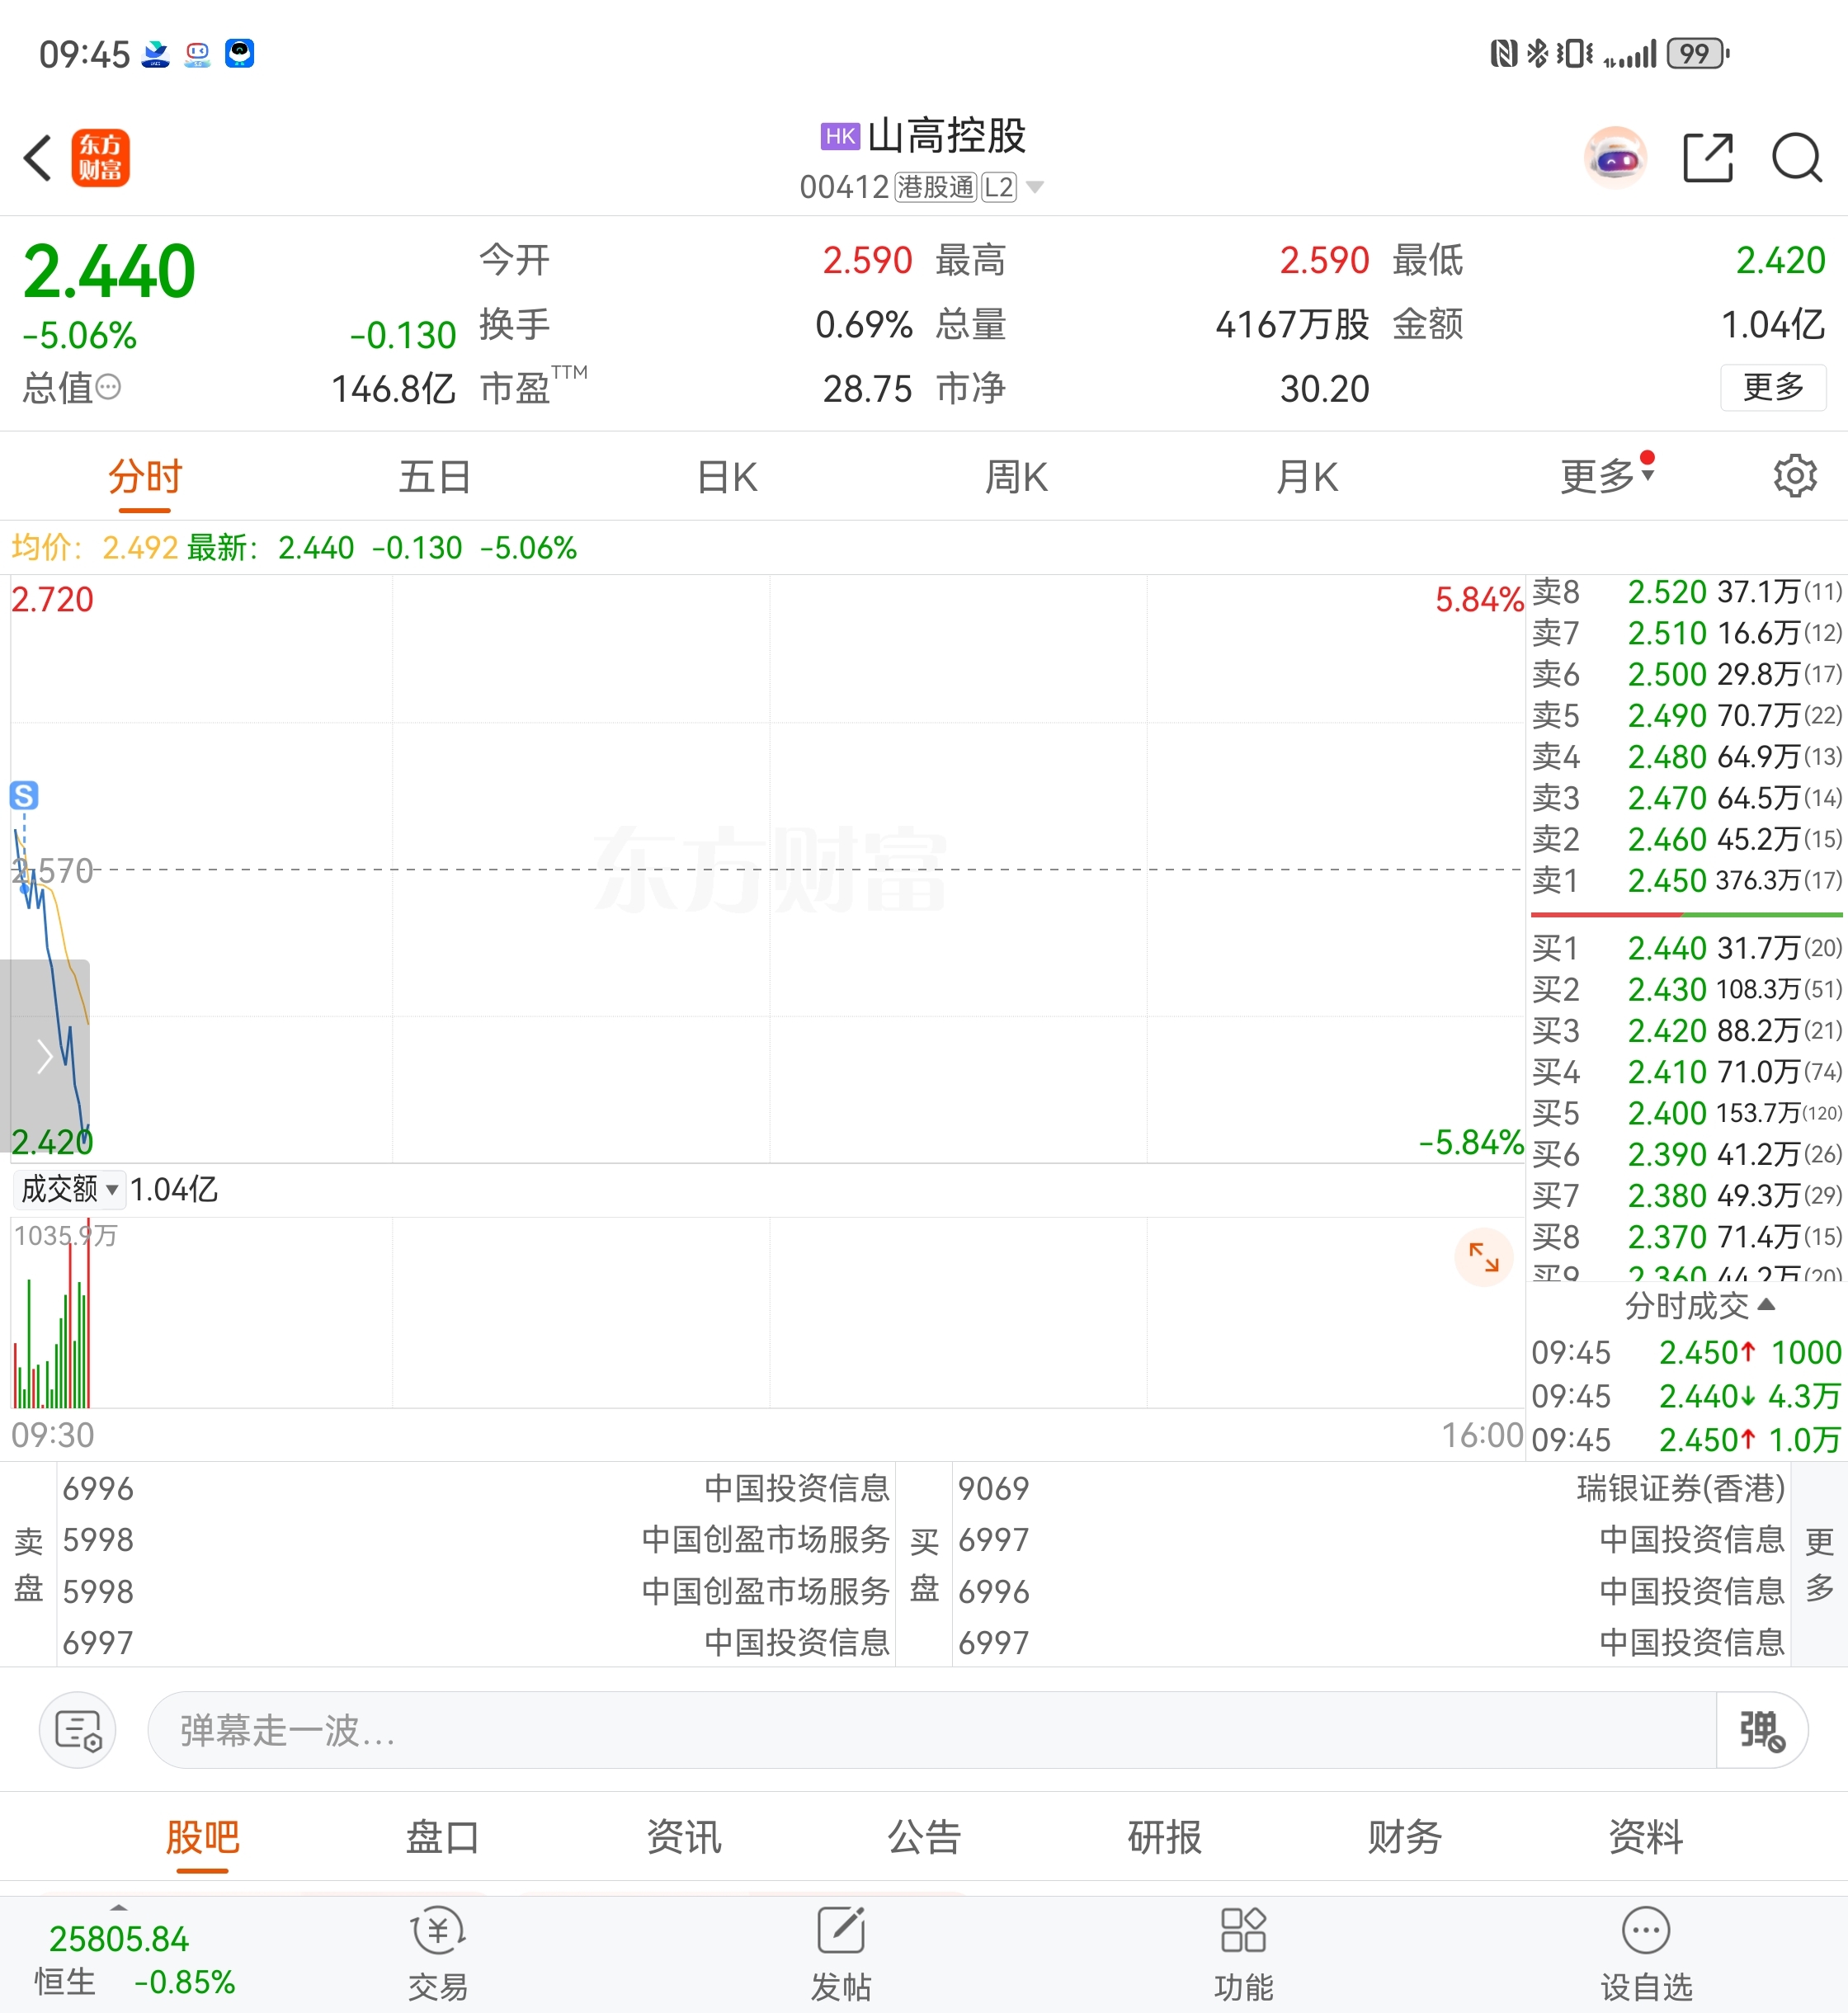Toggle the 弹 danmaku switch
This screenshot has width=1848, height=2013.
(1761, 1730)
